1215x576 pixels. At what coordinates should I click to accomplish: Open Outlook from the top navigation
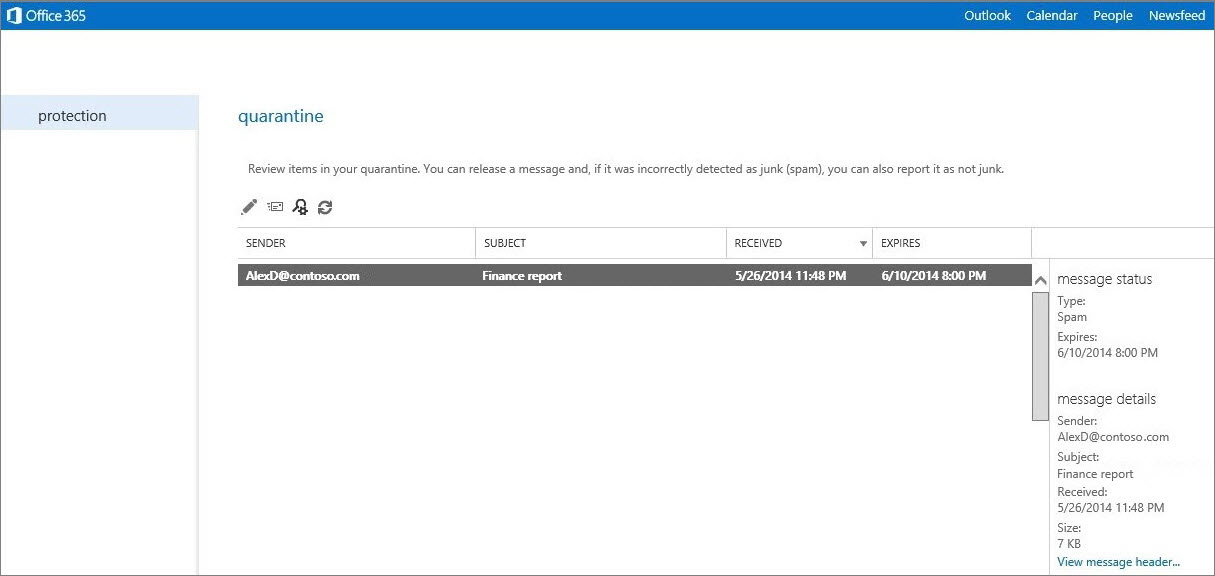(x=987, y=15)
